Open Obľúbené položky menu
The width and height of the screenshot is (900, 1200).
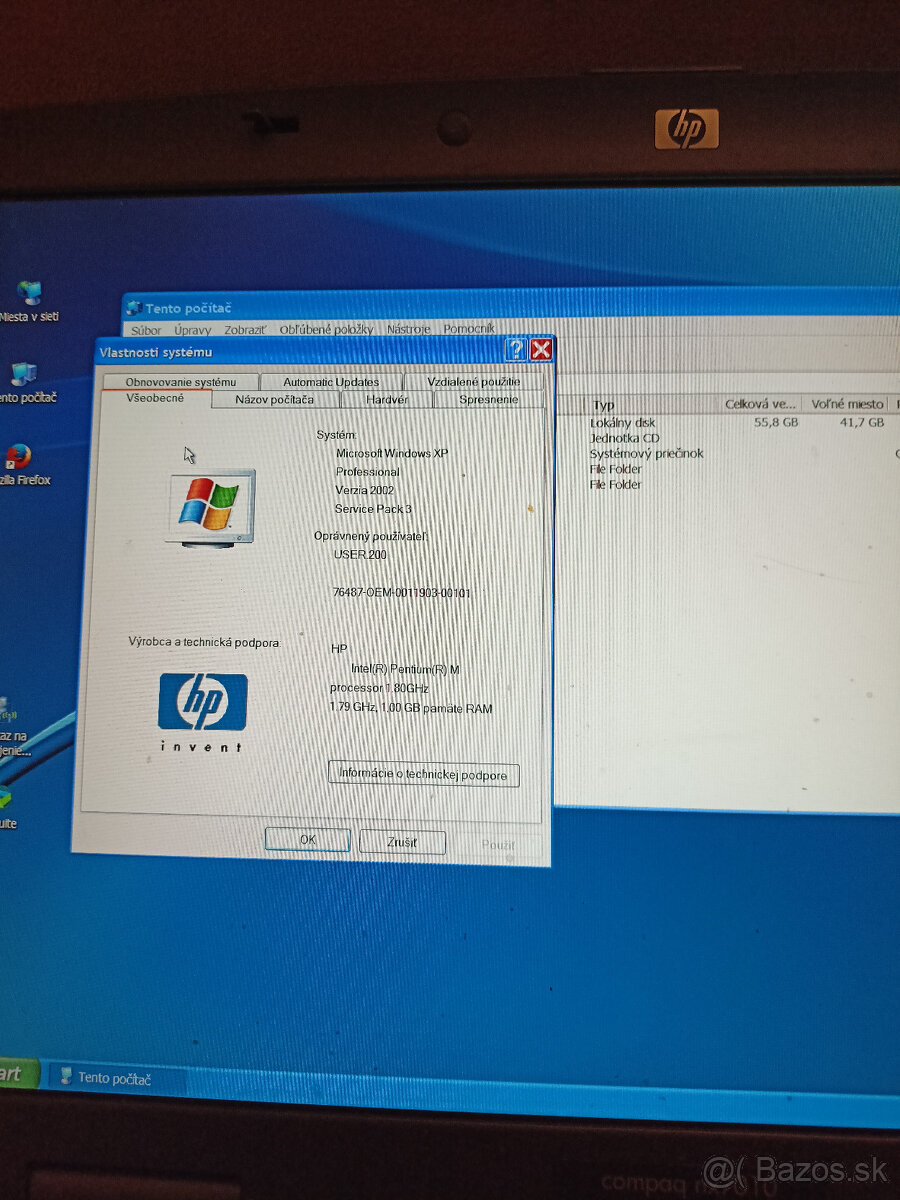(326, 329)
